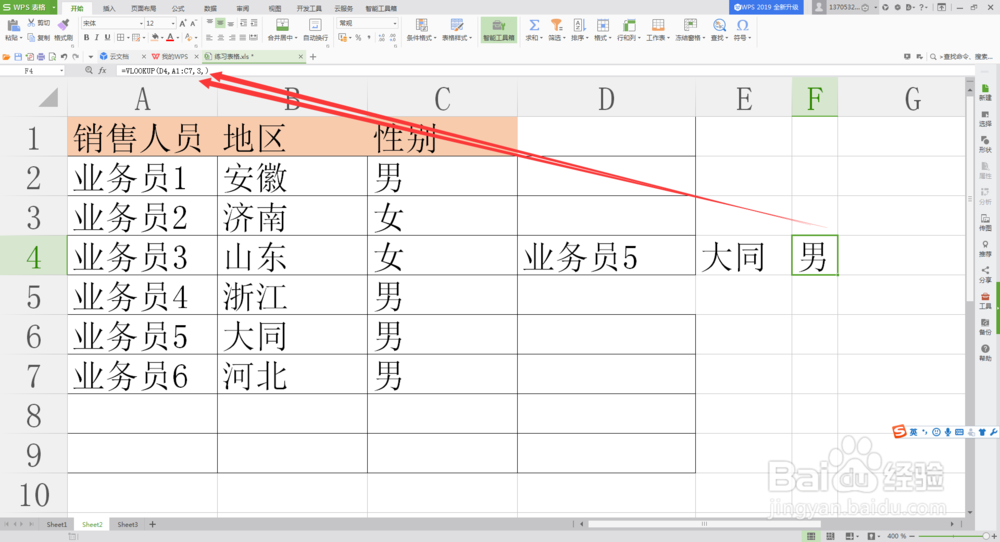Click the zoom slider handle
The width and height of the screenshot is (1000, 542).
986,536
